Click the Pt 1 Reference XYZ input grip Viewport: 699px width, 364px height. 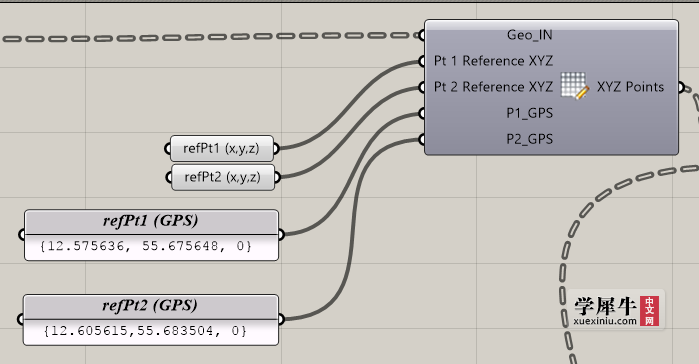pyautogui.click(x=422, y=61)
